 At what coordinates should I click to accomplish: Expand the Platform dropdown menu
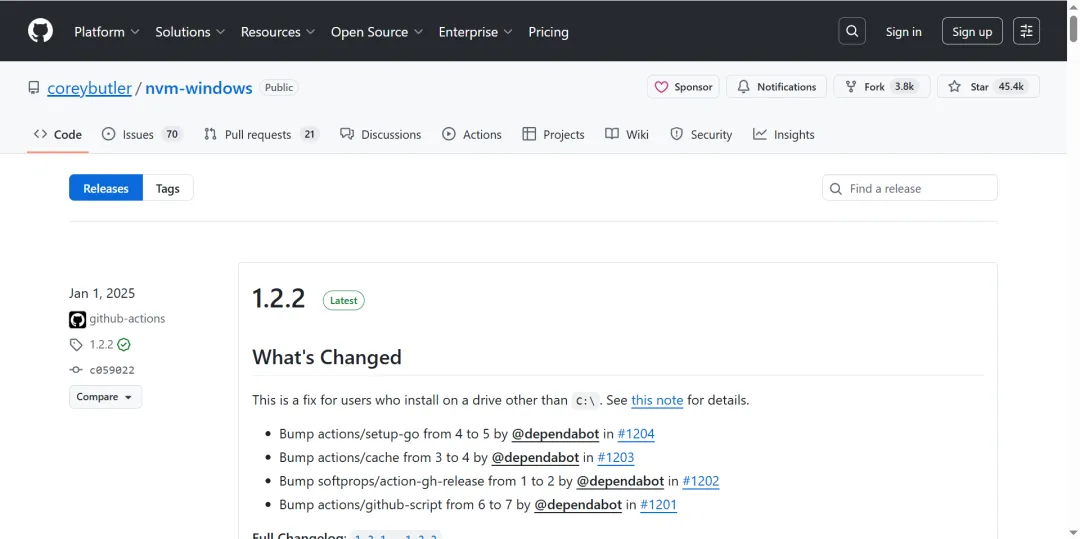point(107,32)
